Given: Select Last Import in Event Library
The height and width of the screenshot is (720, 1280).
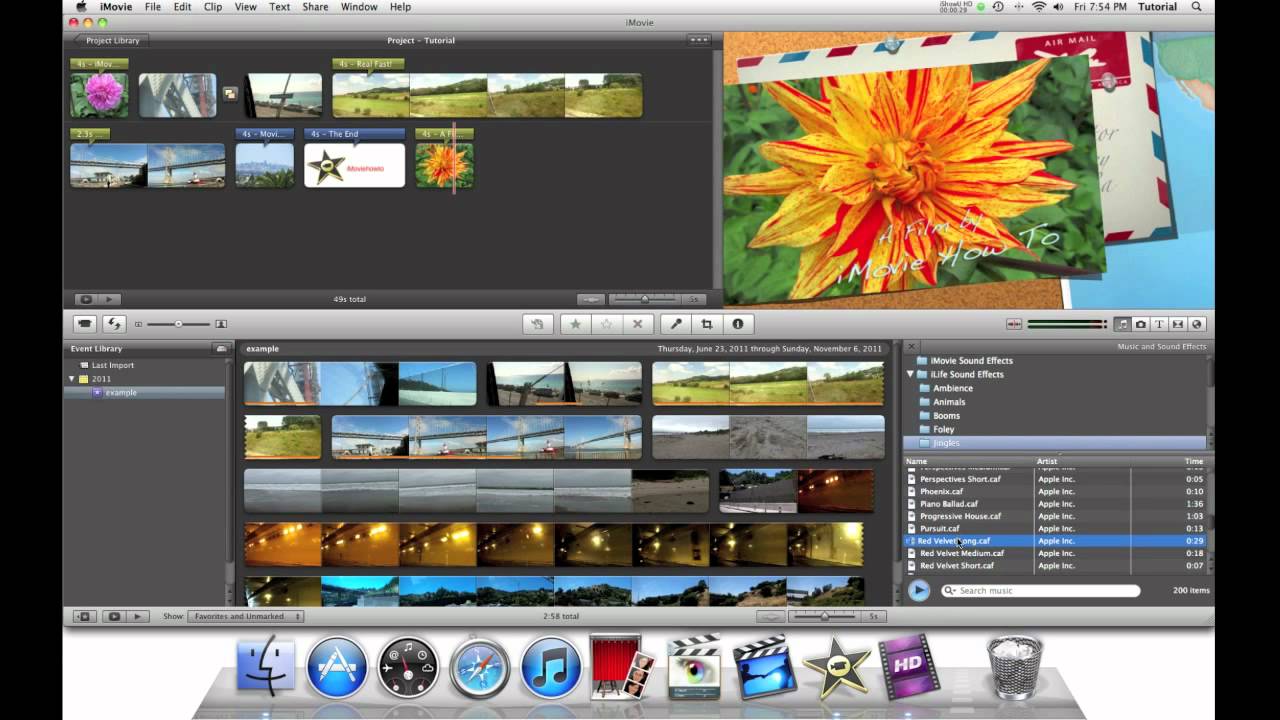Looking at the screenshot, I should pyautogui.click(x=113, y=366).
